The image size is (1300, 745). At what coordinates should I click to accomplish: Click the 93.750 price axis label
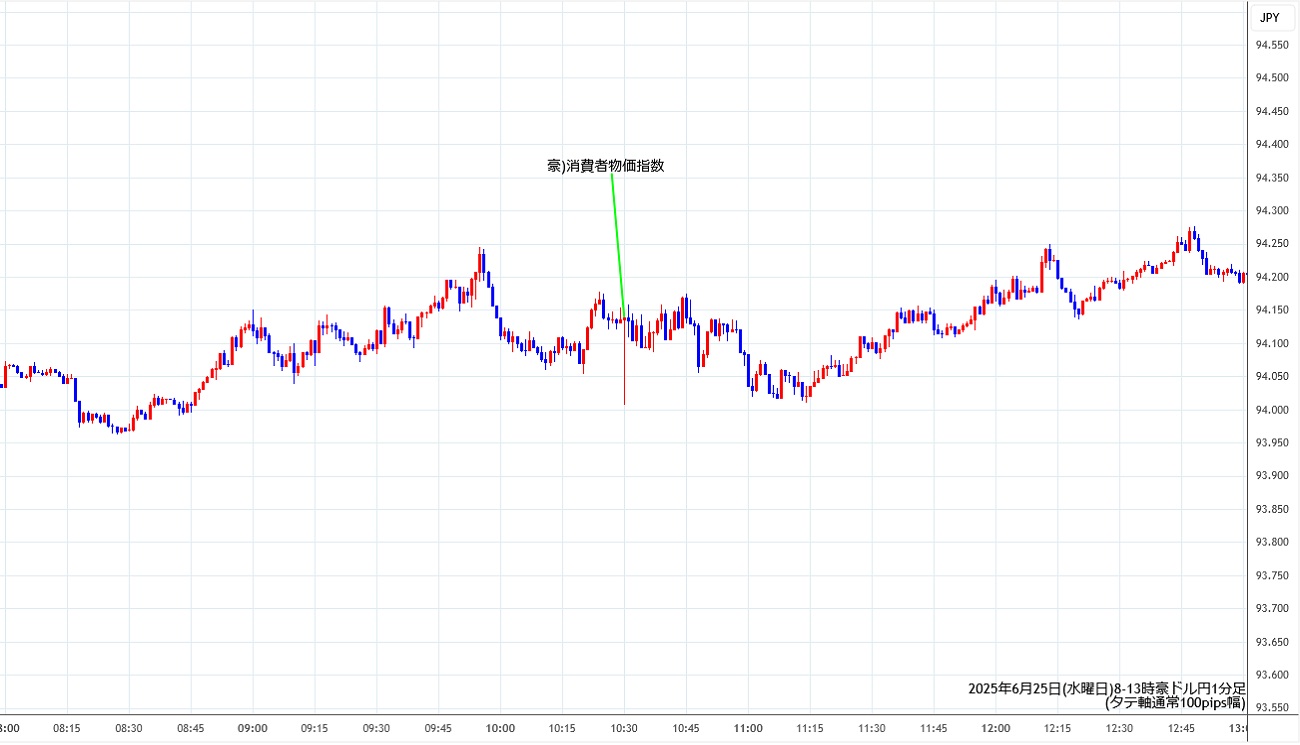point(1272,575)
